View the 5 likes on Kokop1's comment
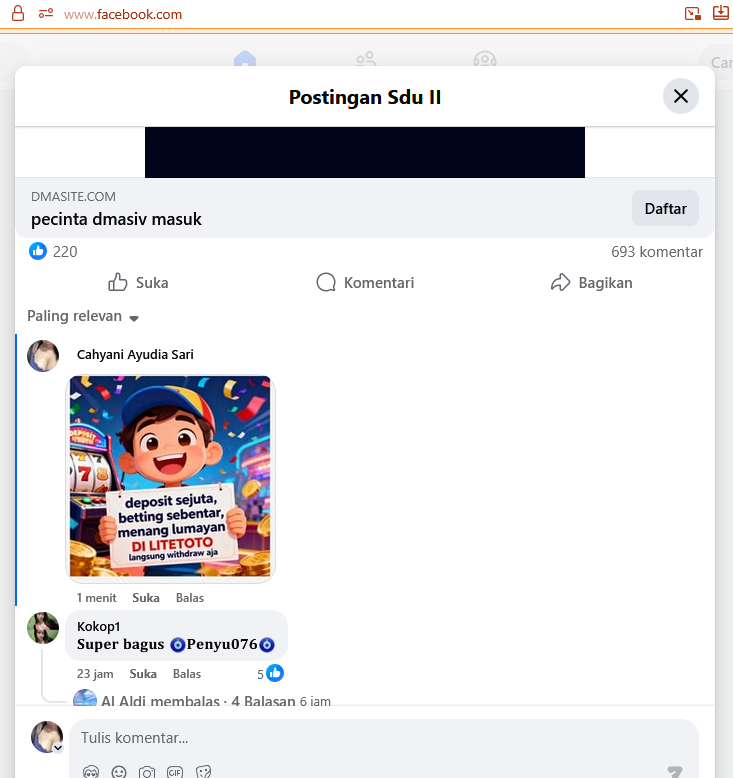 (270, 674)
